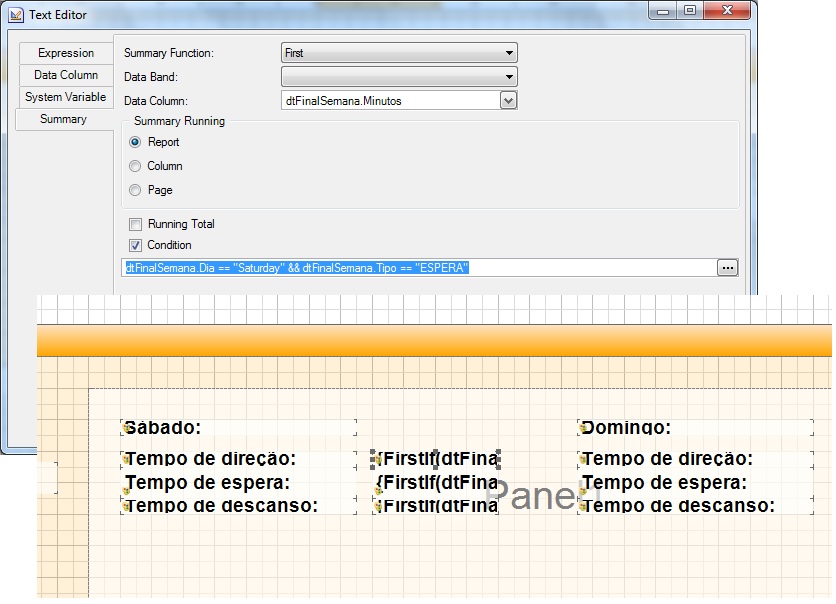Click the Text Editor window icon
836x604 pixels.
click(16, 15)
